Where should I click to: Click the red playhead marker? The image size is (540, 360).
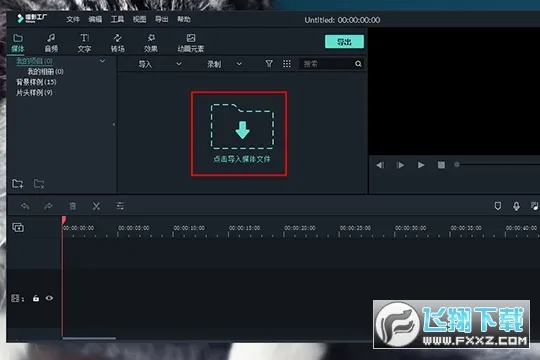point(64,220)
